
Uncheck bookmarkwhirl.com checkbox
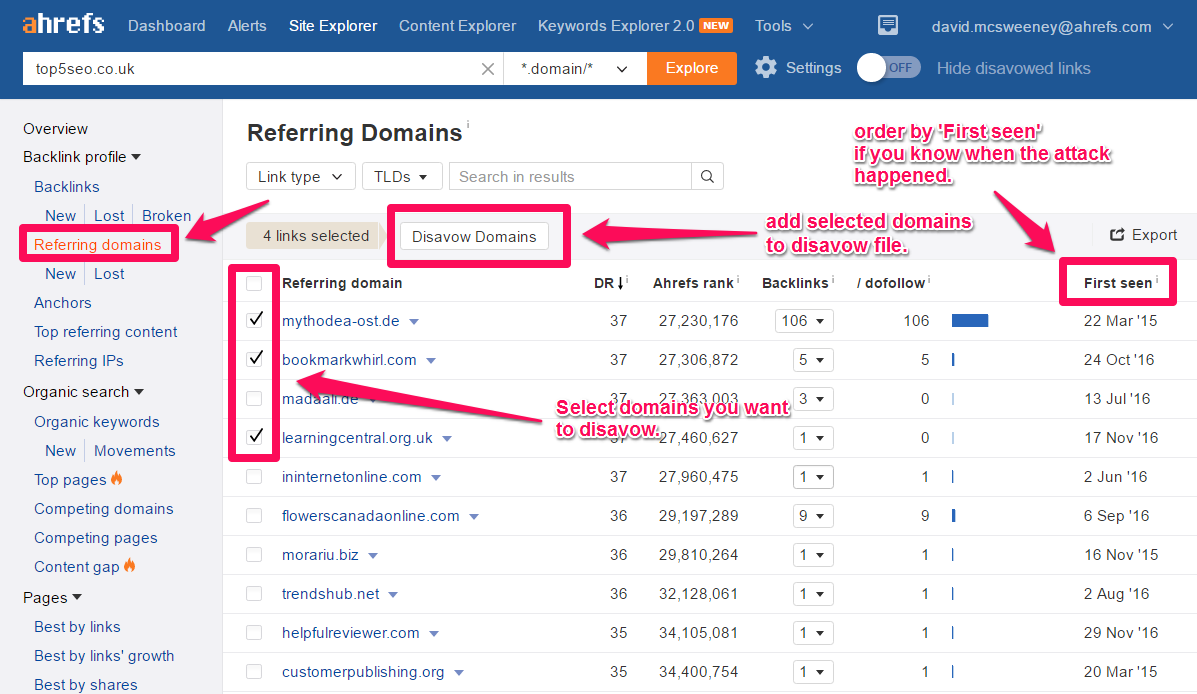click(254, 360)
